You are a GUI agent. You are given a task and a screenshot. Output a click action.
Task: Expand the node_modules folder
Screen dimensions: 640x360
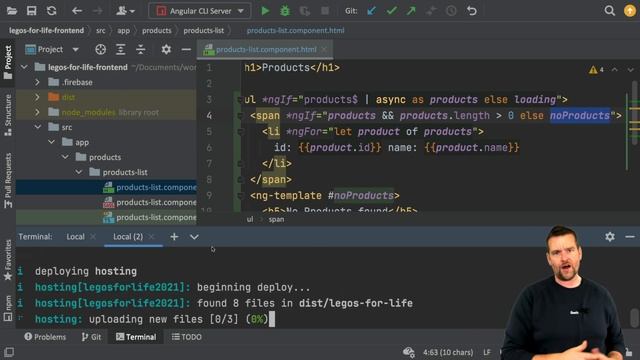37,112
